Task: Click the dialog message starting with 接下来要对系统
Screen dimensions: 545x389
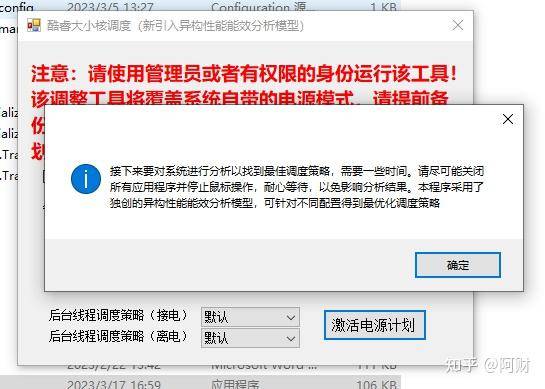Action: point(296,187)
